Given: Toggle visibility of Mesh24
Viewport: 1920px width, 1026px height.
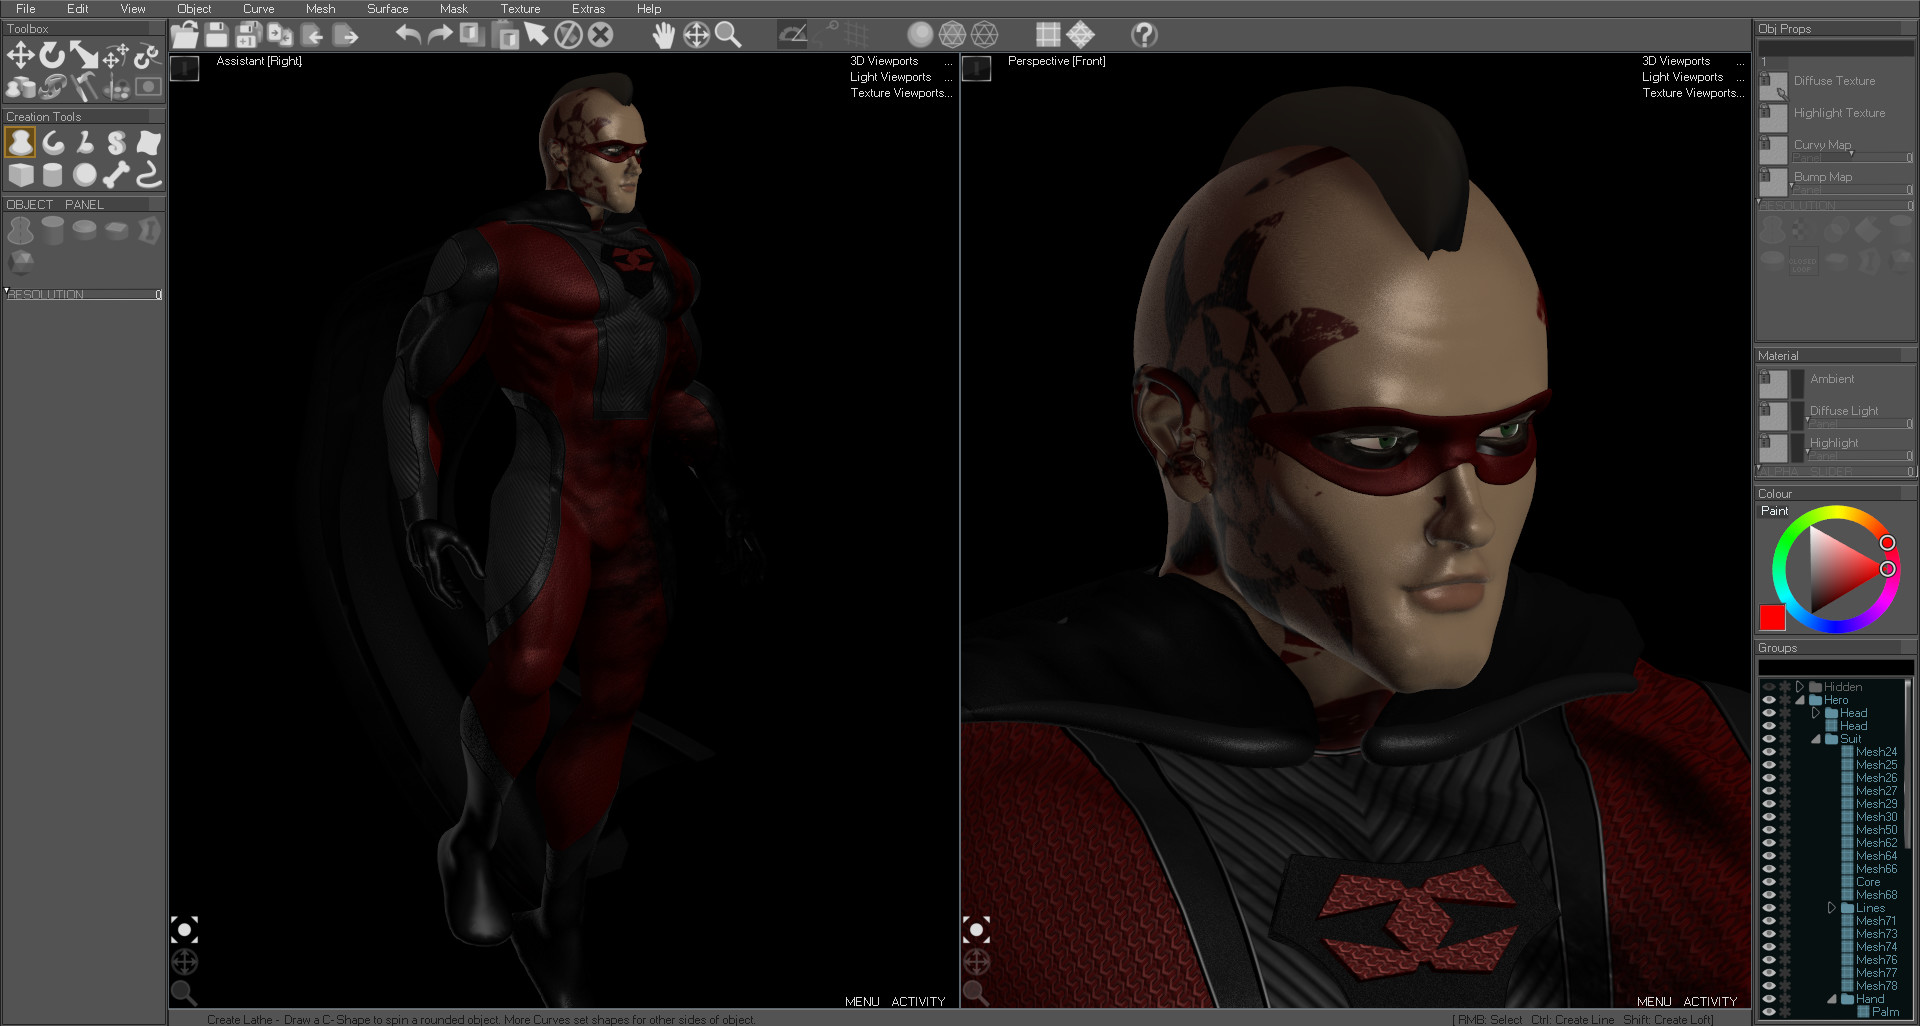Looking at the screenshot, I should 1768,752.
